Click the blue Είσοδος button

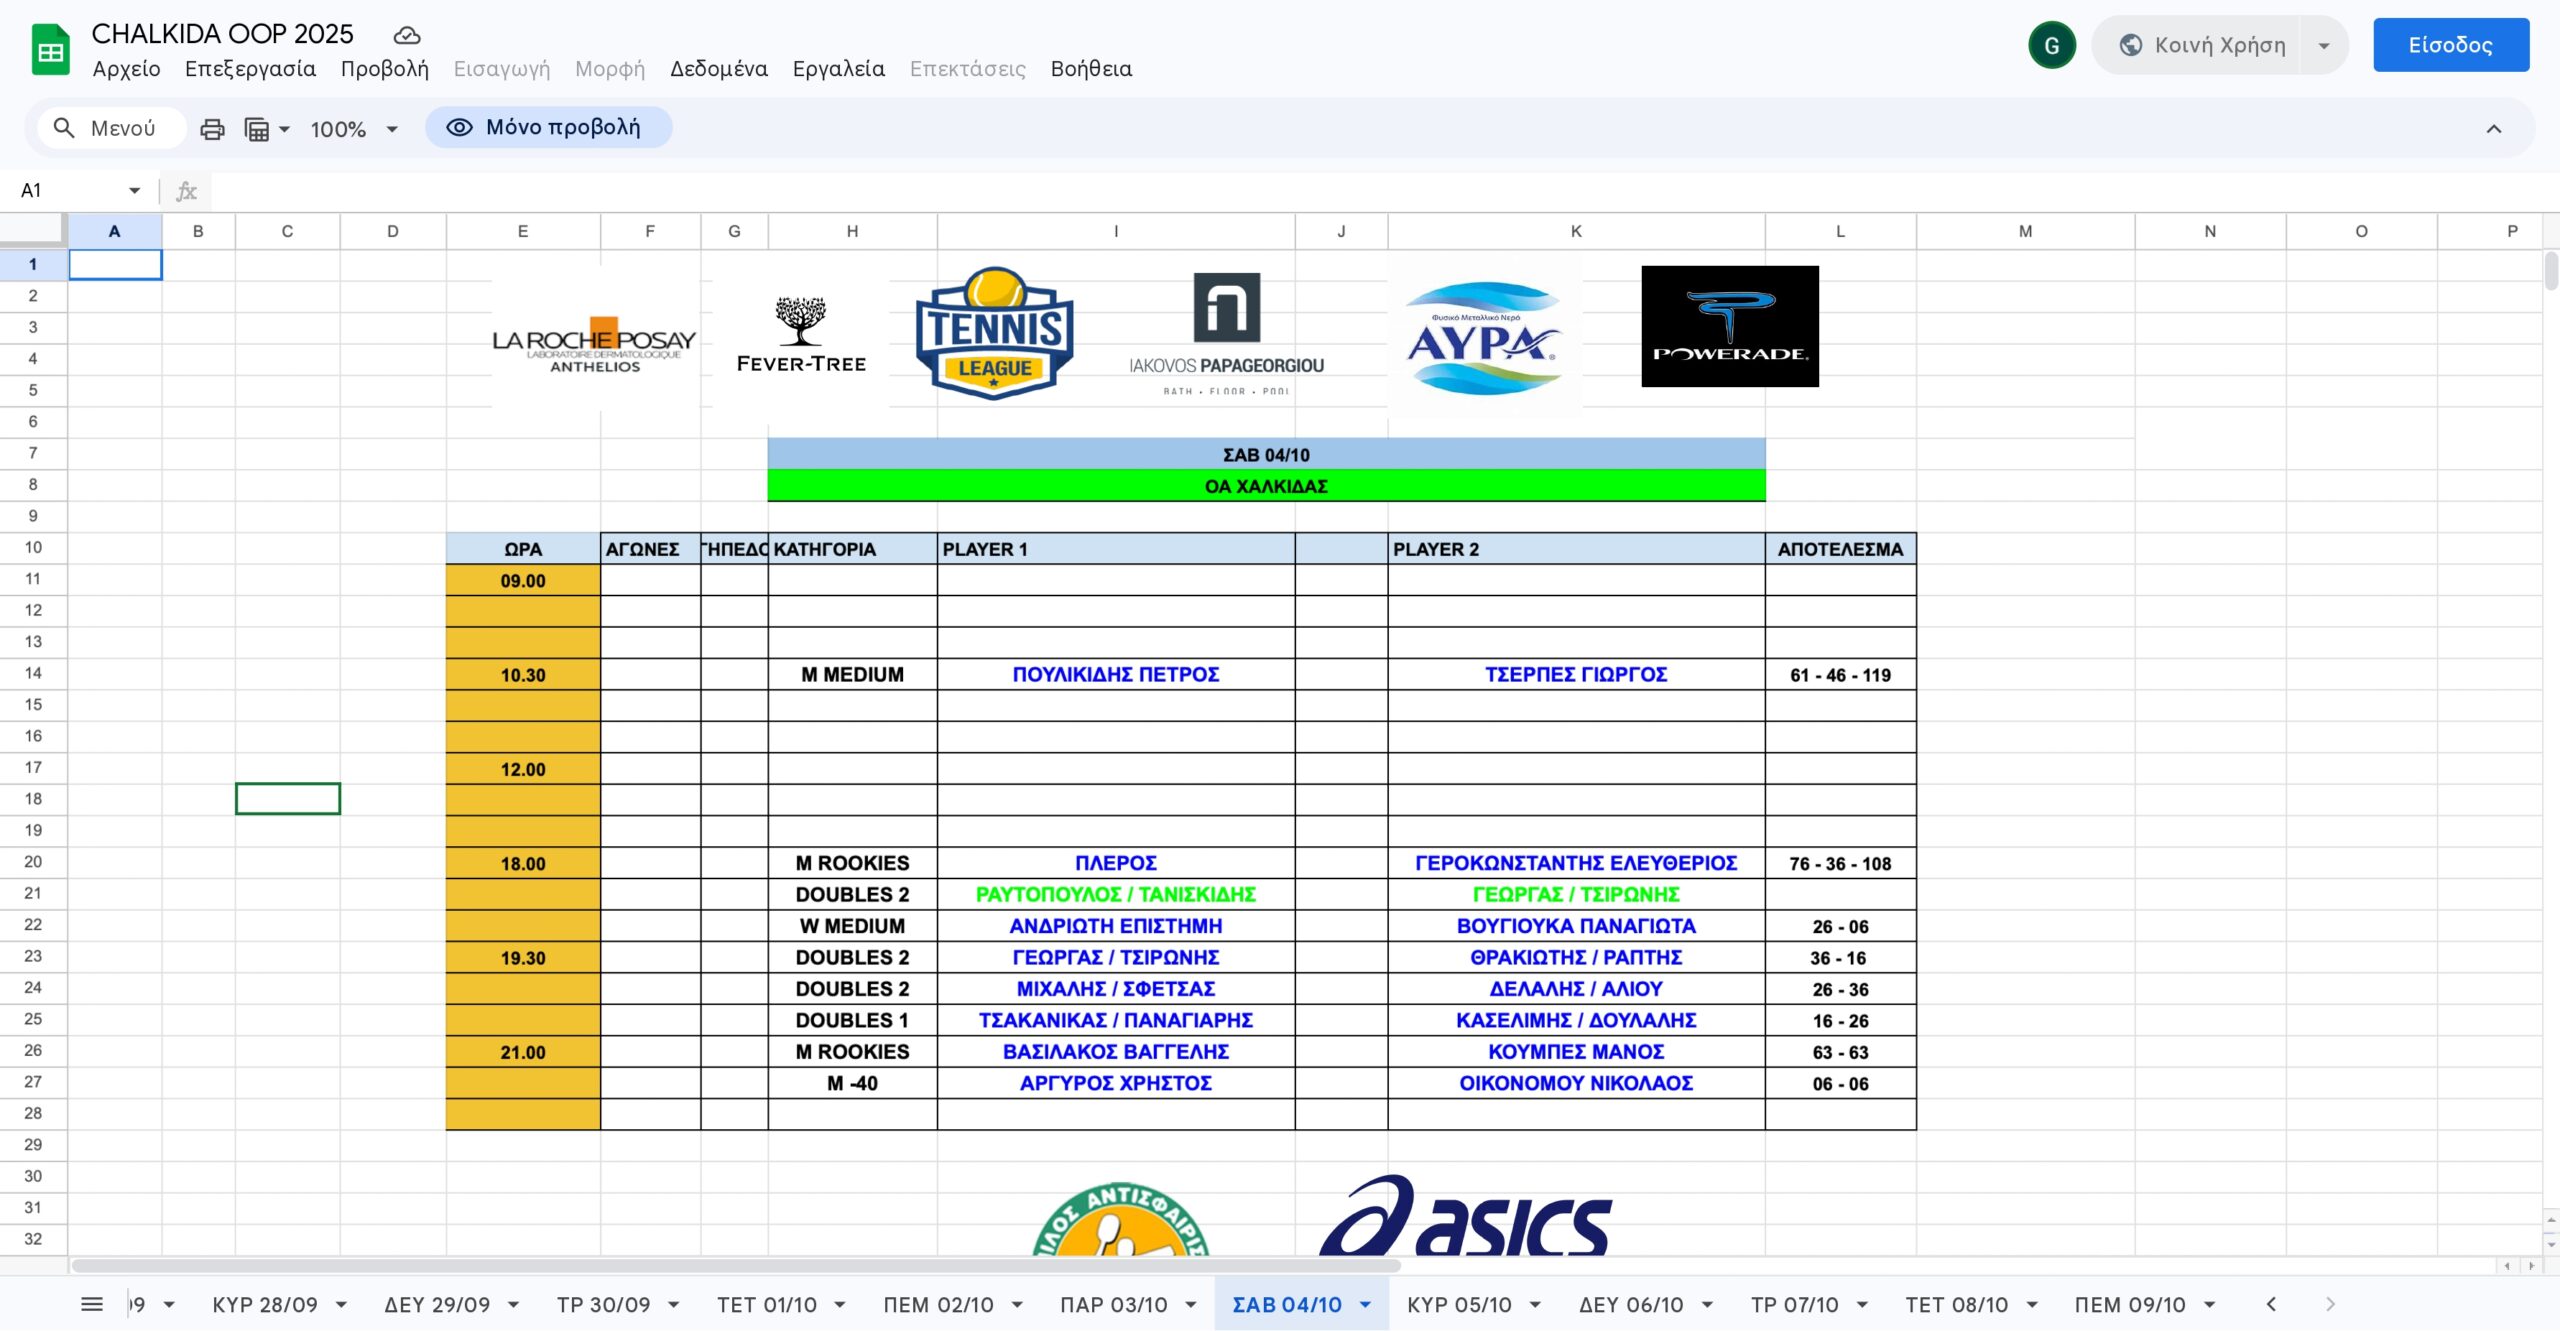2450,45
